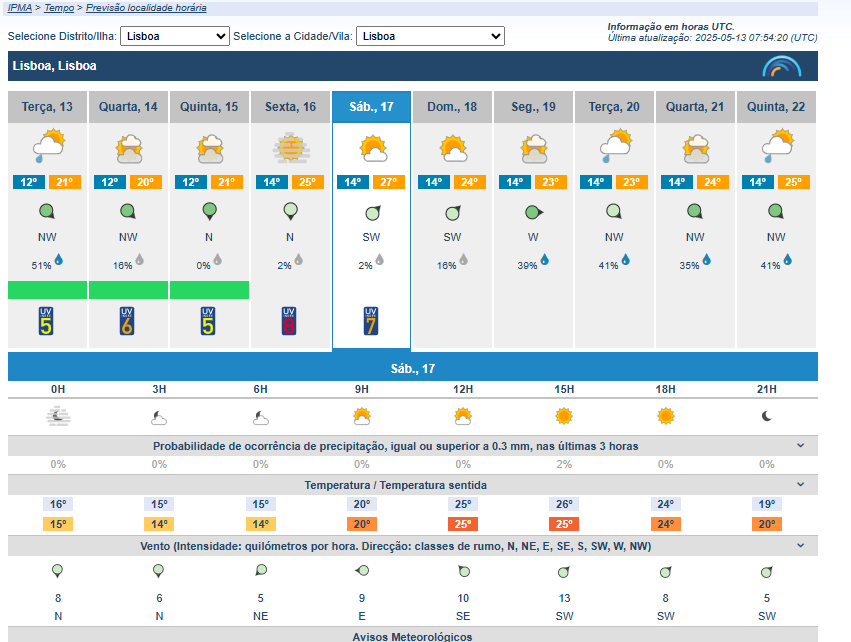Click the 2% precipitation value at 15H
Viewport: 851px width, 642px height.
click(x=564, y=464)
